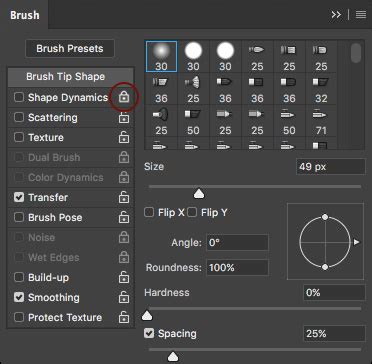Open the Brush panel menu

[x=361, y=15]
